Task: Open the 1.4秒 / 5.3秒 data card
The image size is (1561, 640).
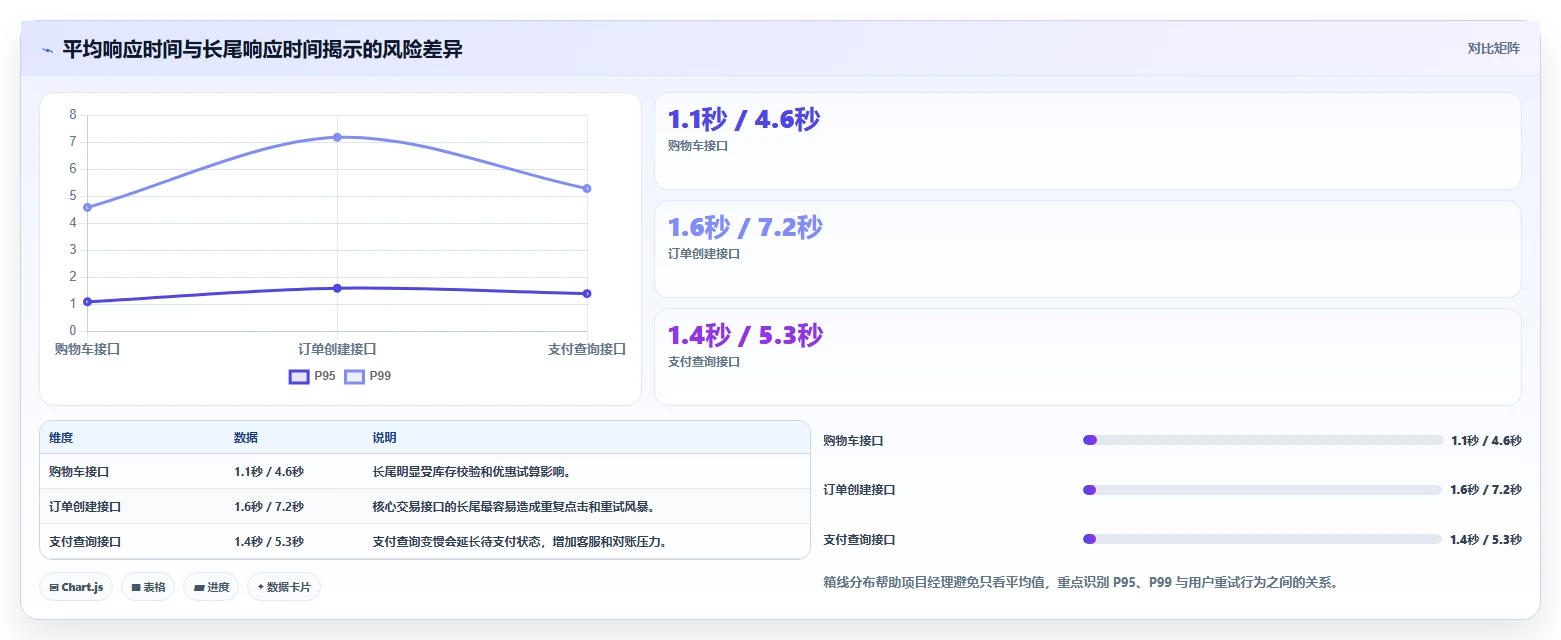Action: point(1087,357)
